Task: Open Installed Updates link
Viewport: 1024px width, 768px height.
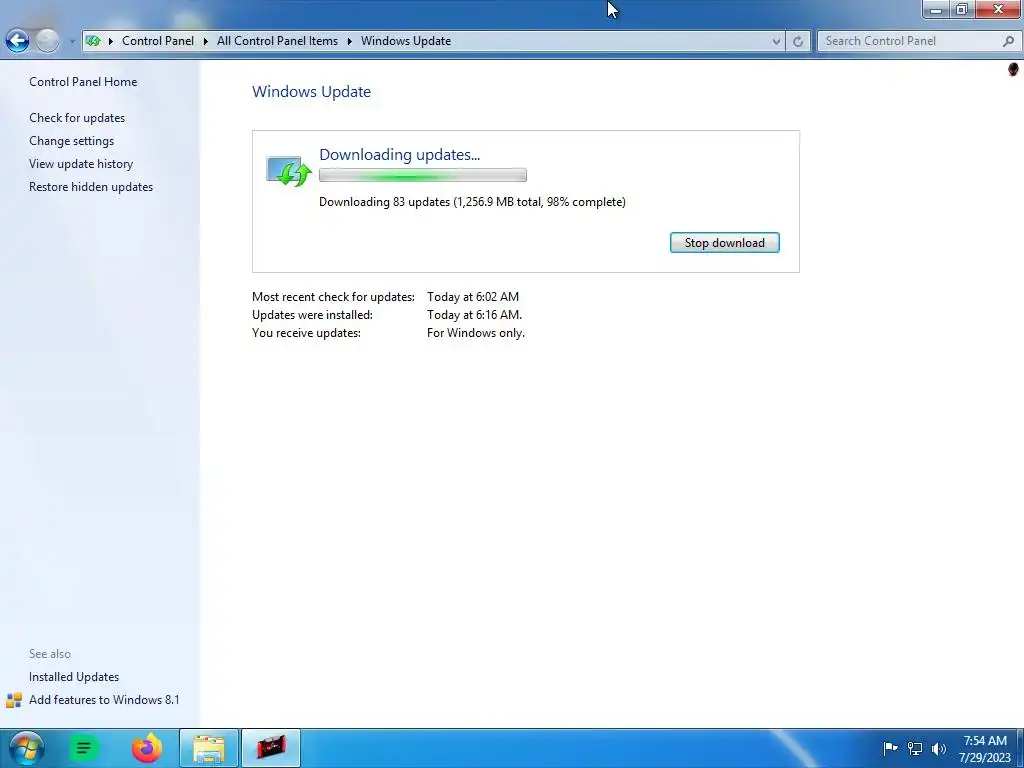Action: [74, 677]
